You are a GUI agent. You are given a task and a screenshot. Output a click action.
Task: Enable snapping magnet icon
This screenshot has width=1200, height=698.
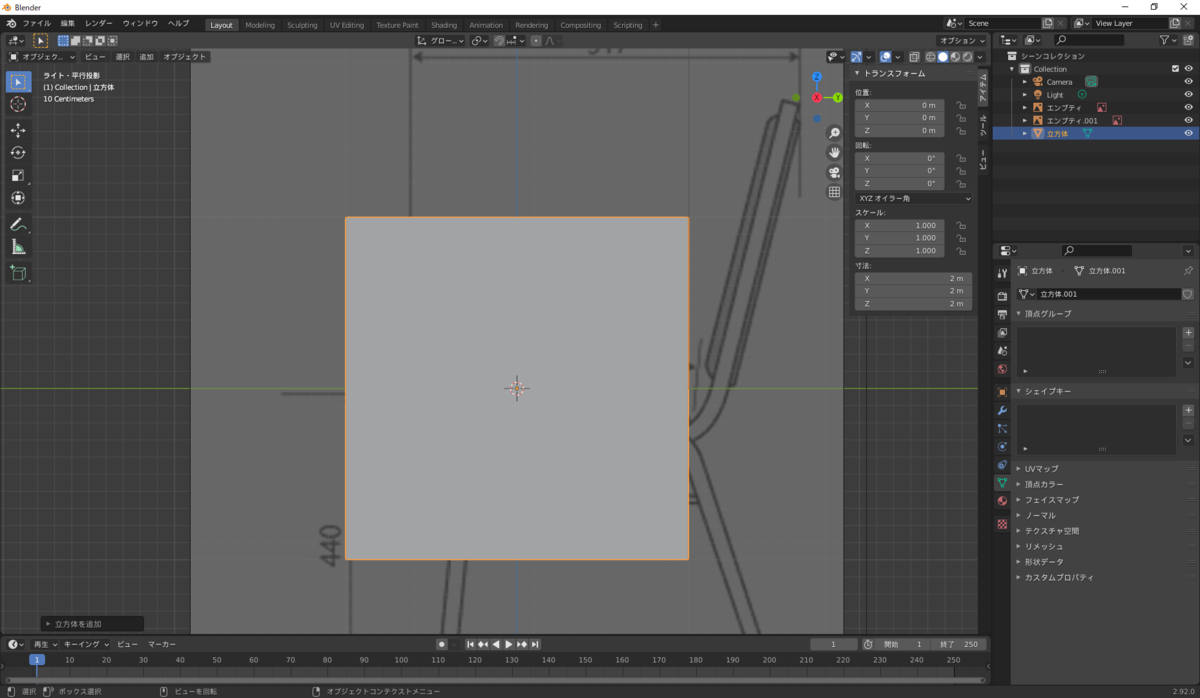[500, 41]
